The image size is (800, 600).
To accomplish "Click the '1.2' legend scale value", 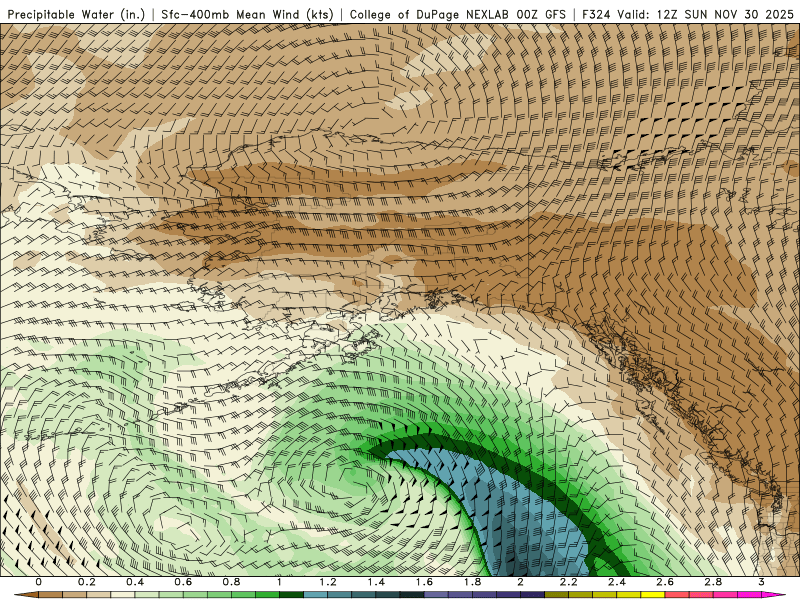I will coord(328,582).
